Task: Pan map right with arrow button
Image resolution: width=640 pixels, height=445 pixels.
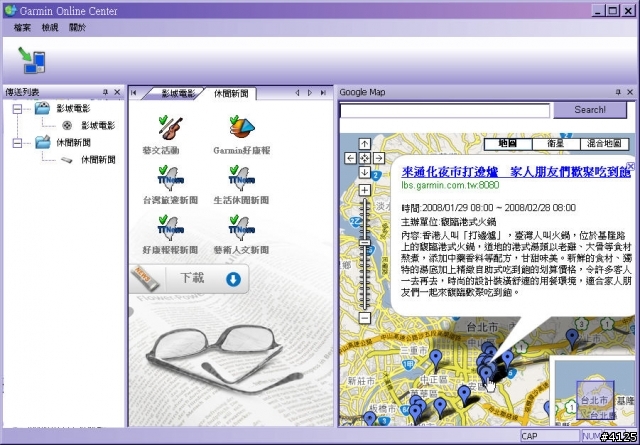Action: coord(379,158)
